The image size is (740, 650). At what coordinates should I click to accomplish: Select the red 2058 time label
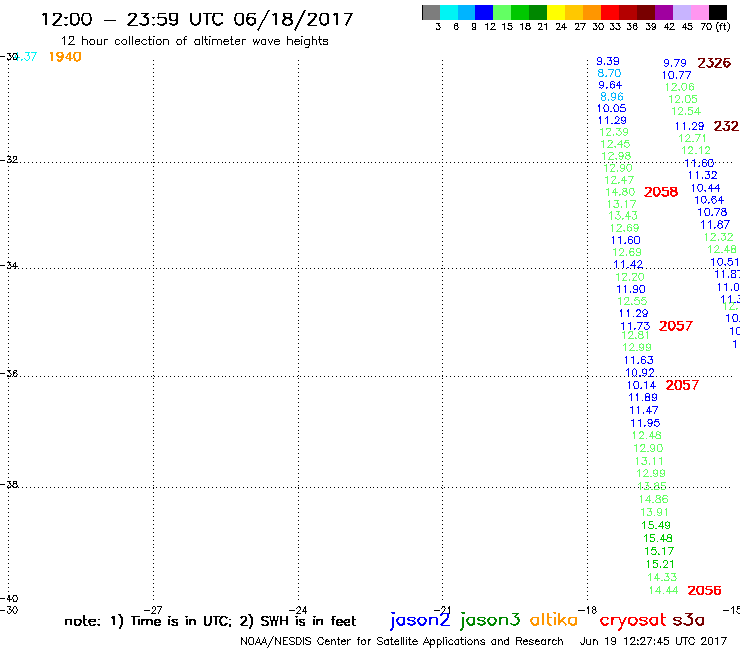661,192
